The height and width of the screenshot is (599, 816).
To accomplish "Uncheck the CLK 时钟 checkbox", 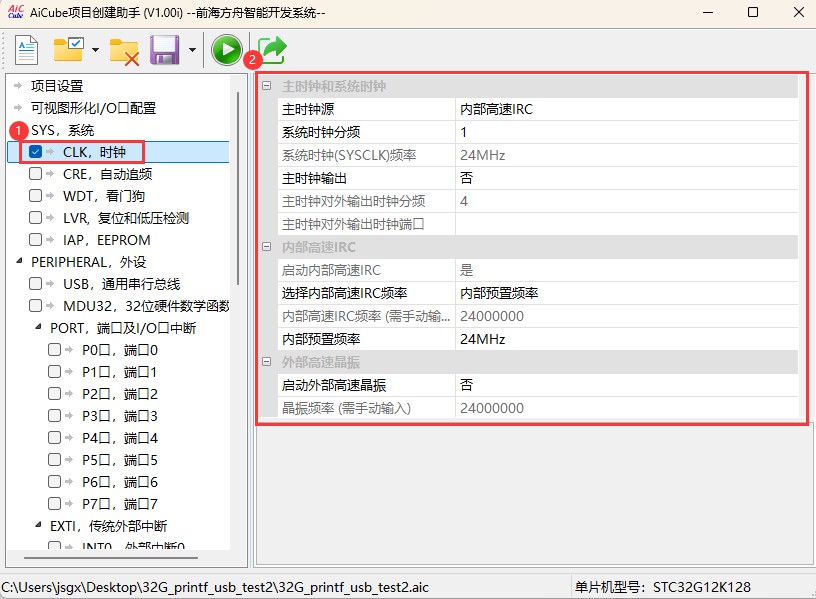I will pyautogui.click(x=35, y=152).
